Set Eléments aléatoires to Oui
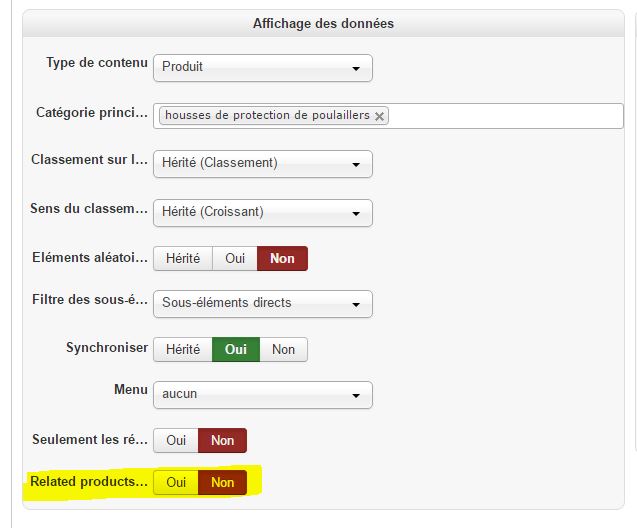 pyautogui.click(x=235, y=258)
